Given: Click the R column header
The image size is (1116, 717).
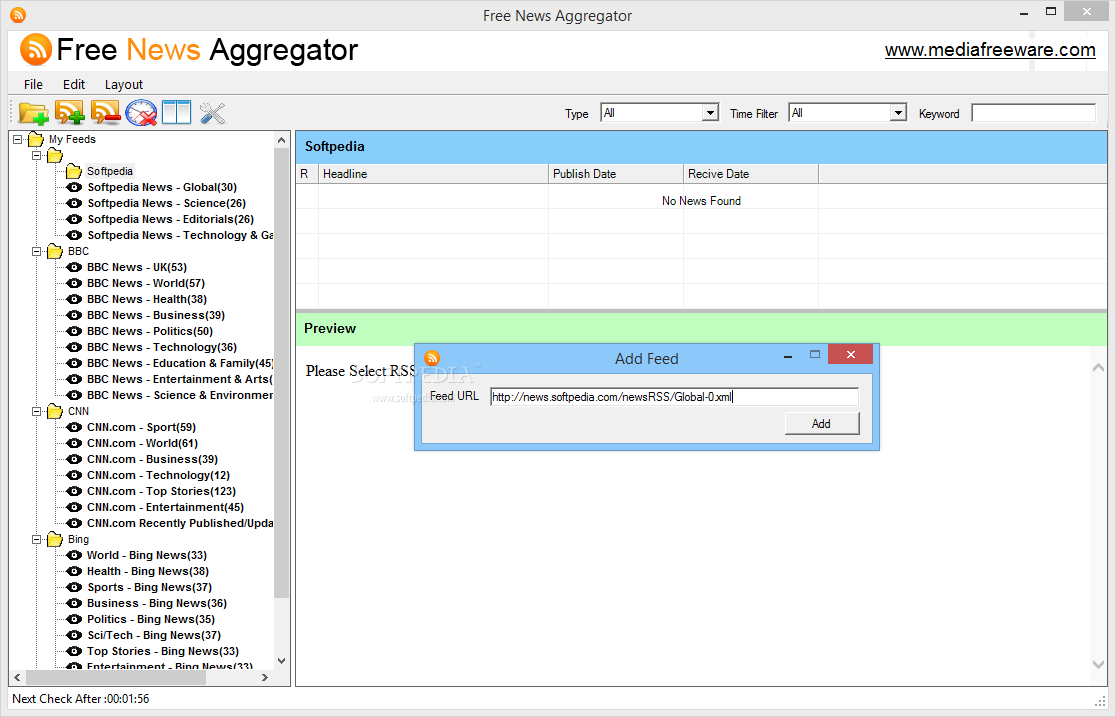Looking at the screenshot, I should click(307, 174).
